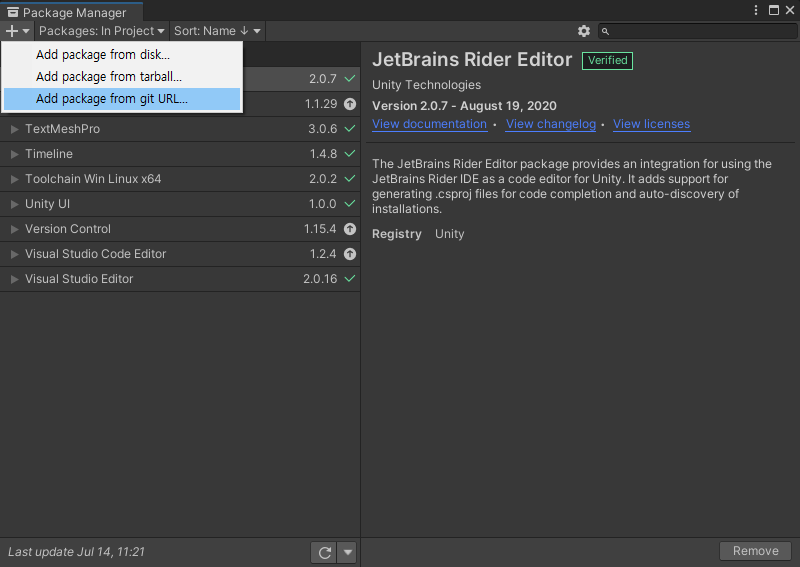This screenshot has height=567, width=800.
Task: Click the Unity Technologies author text
Action: [x=427, y=85]
